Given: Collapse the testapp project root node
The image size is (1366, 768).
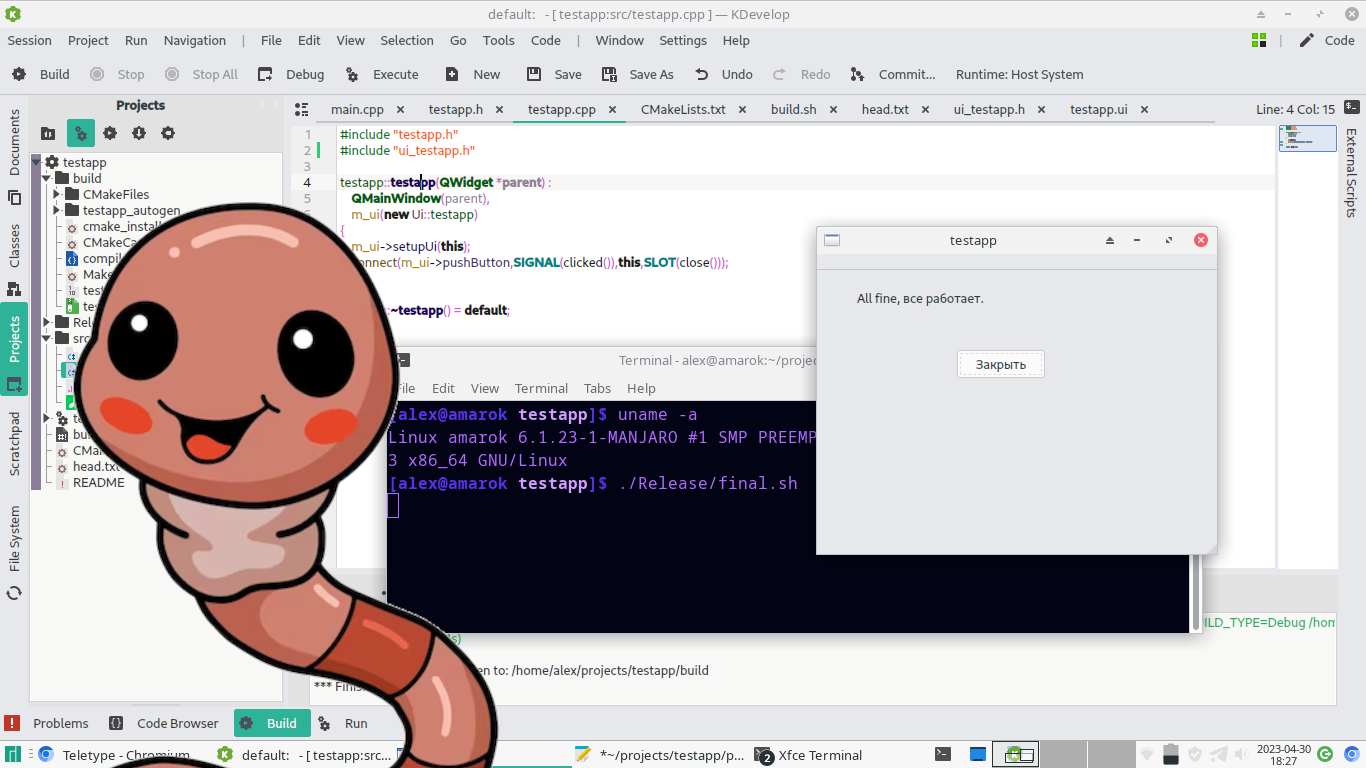Looking at the screenshot, I should tap(37, 162).
